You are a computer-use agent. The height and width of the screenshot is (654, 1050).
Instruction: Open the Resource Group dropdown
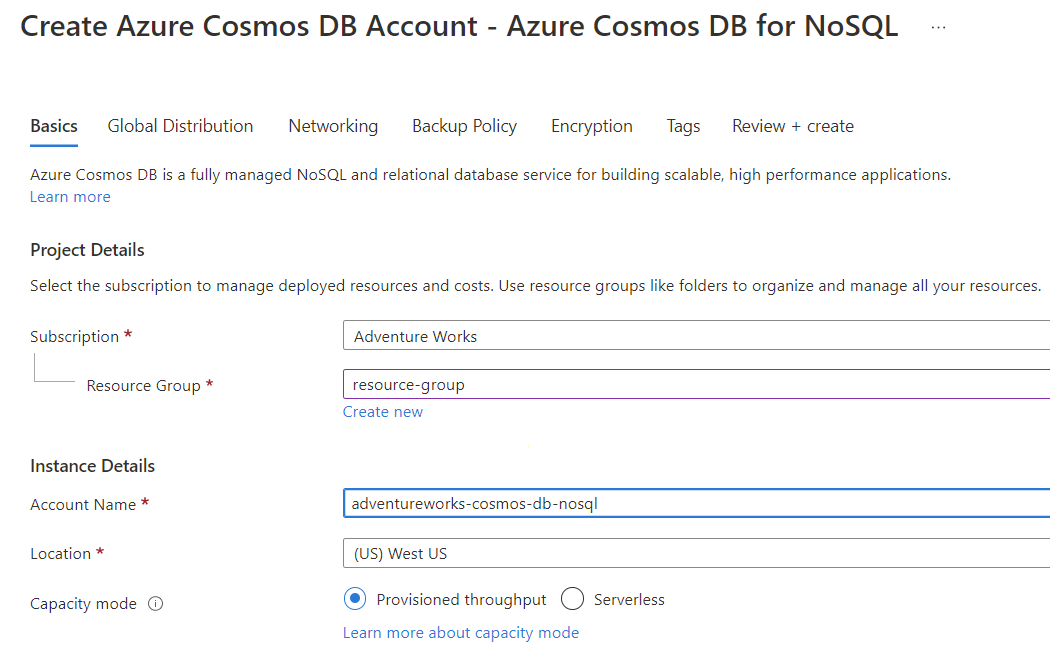(696, 384)
